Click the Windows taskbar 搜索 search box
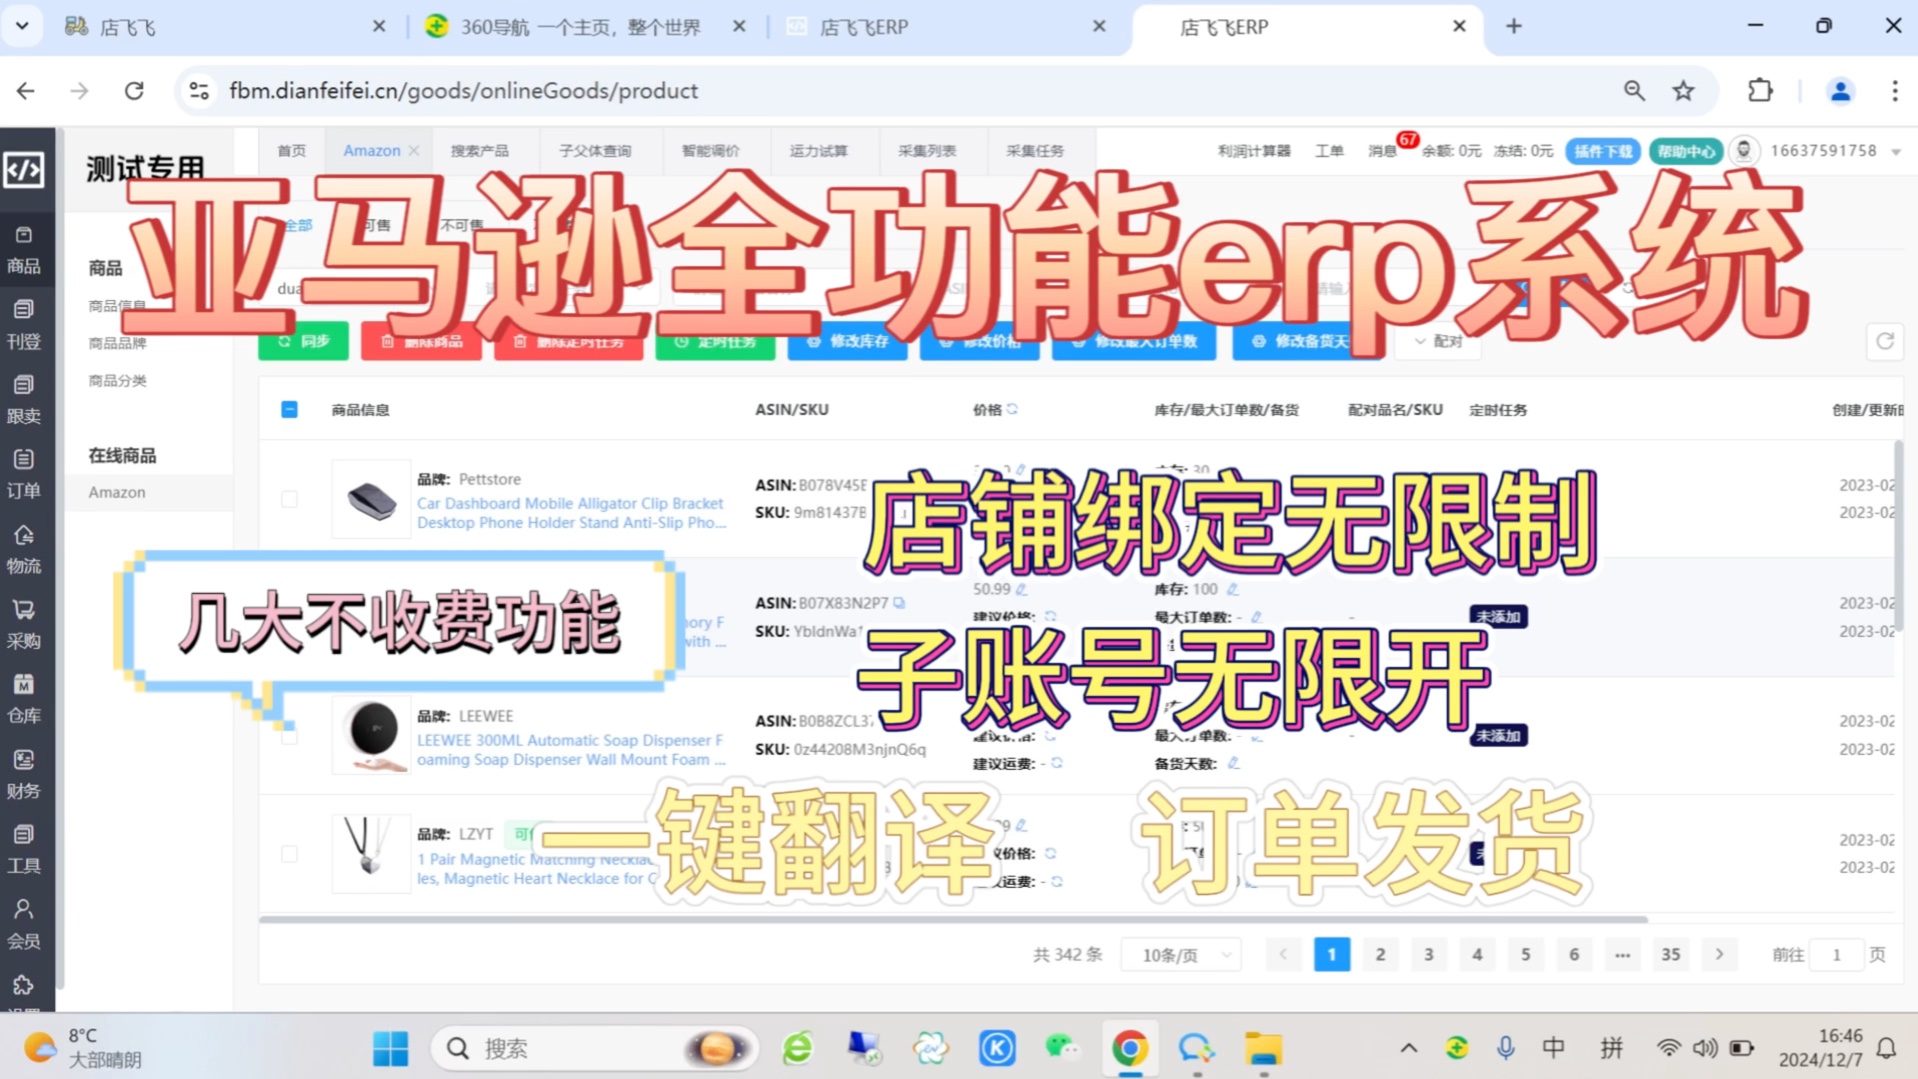Viewport: 1918px width, 1079px height. [x=595, y=1048]
